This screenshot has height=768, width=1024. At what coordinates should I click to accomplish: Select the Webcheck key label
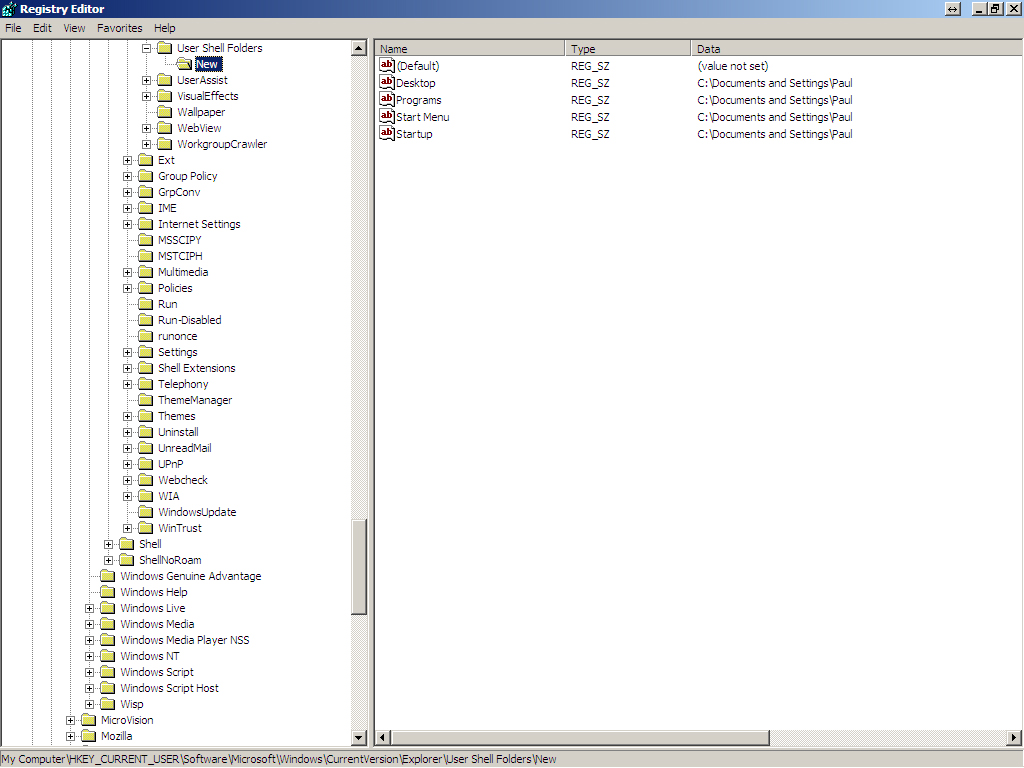[183, 480]
